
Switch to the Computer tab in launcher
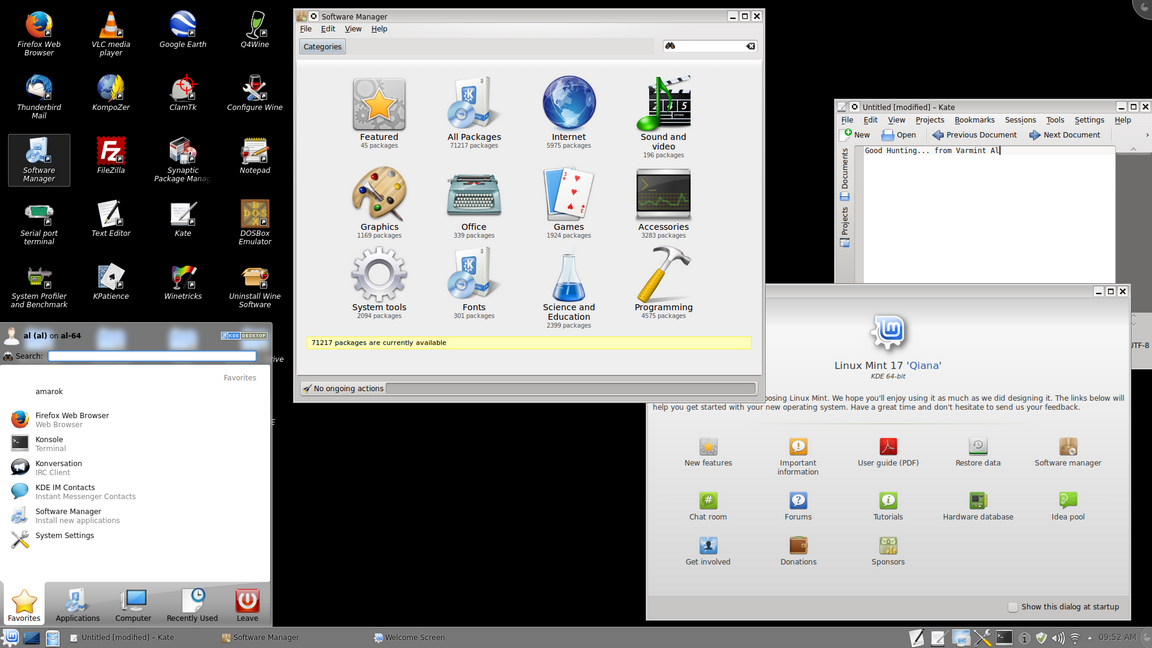tap(133, 605)
